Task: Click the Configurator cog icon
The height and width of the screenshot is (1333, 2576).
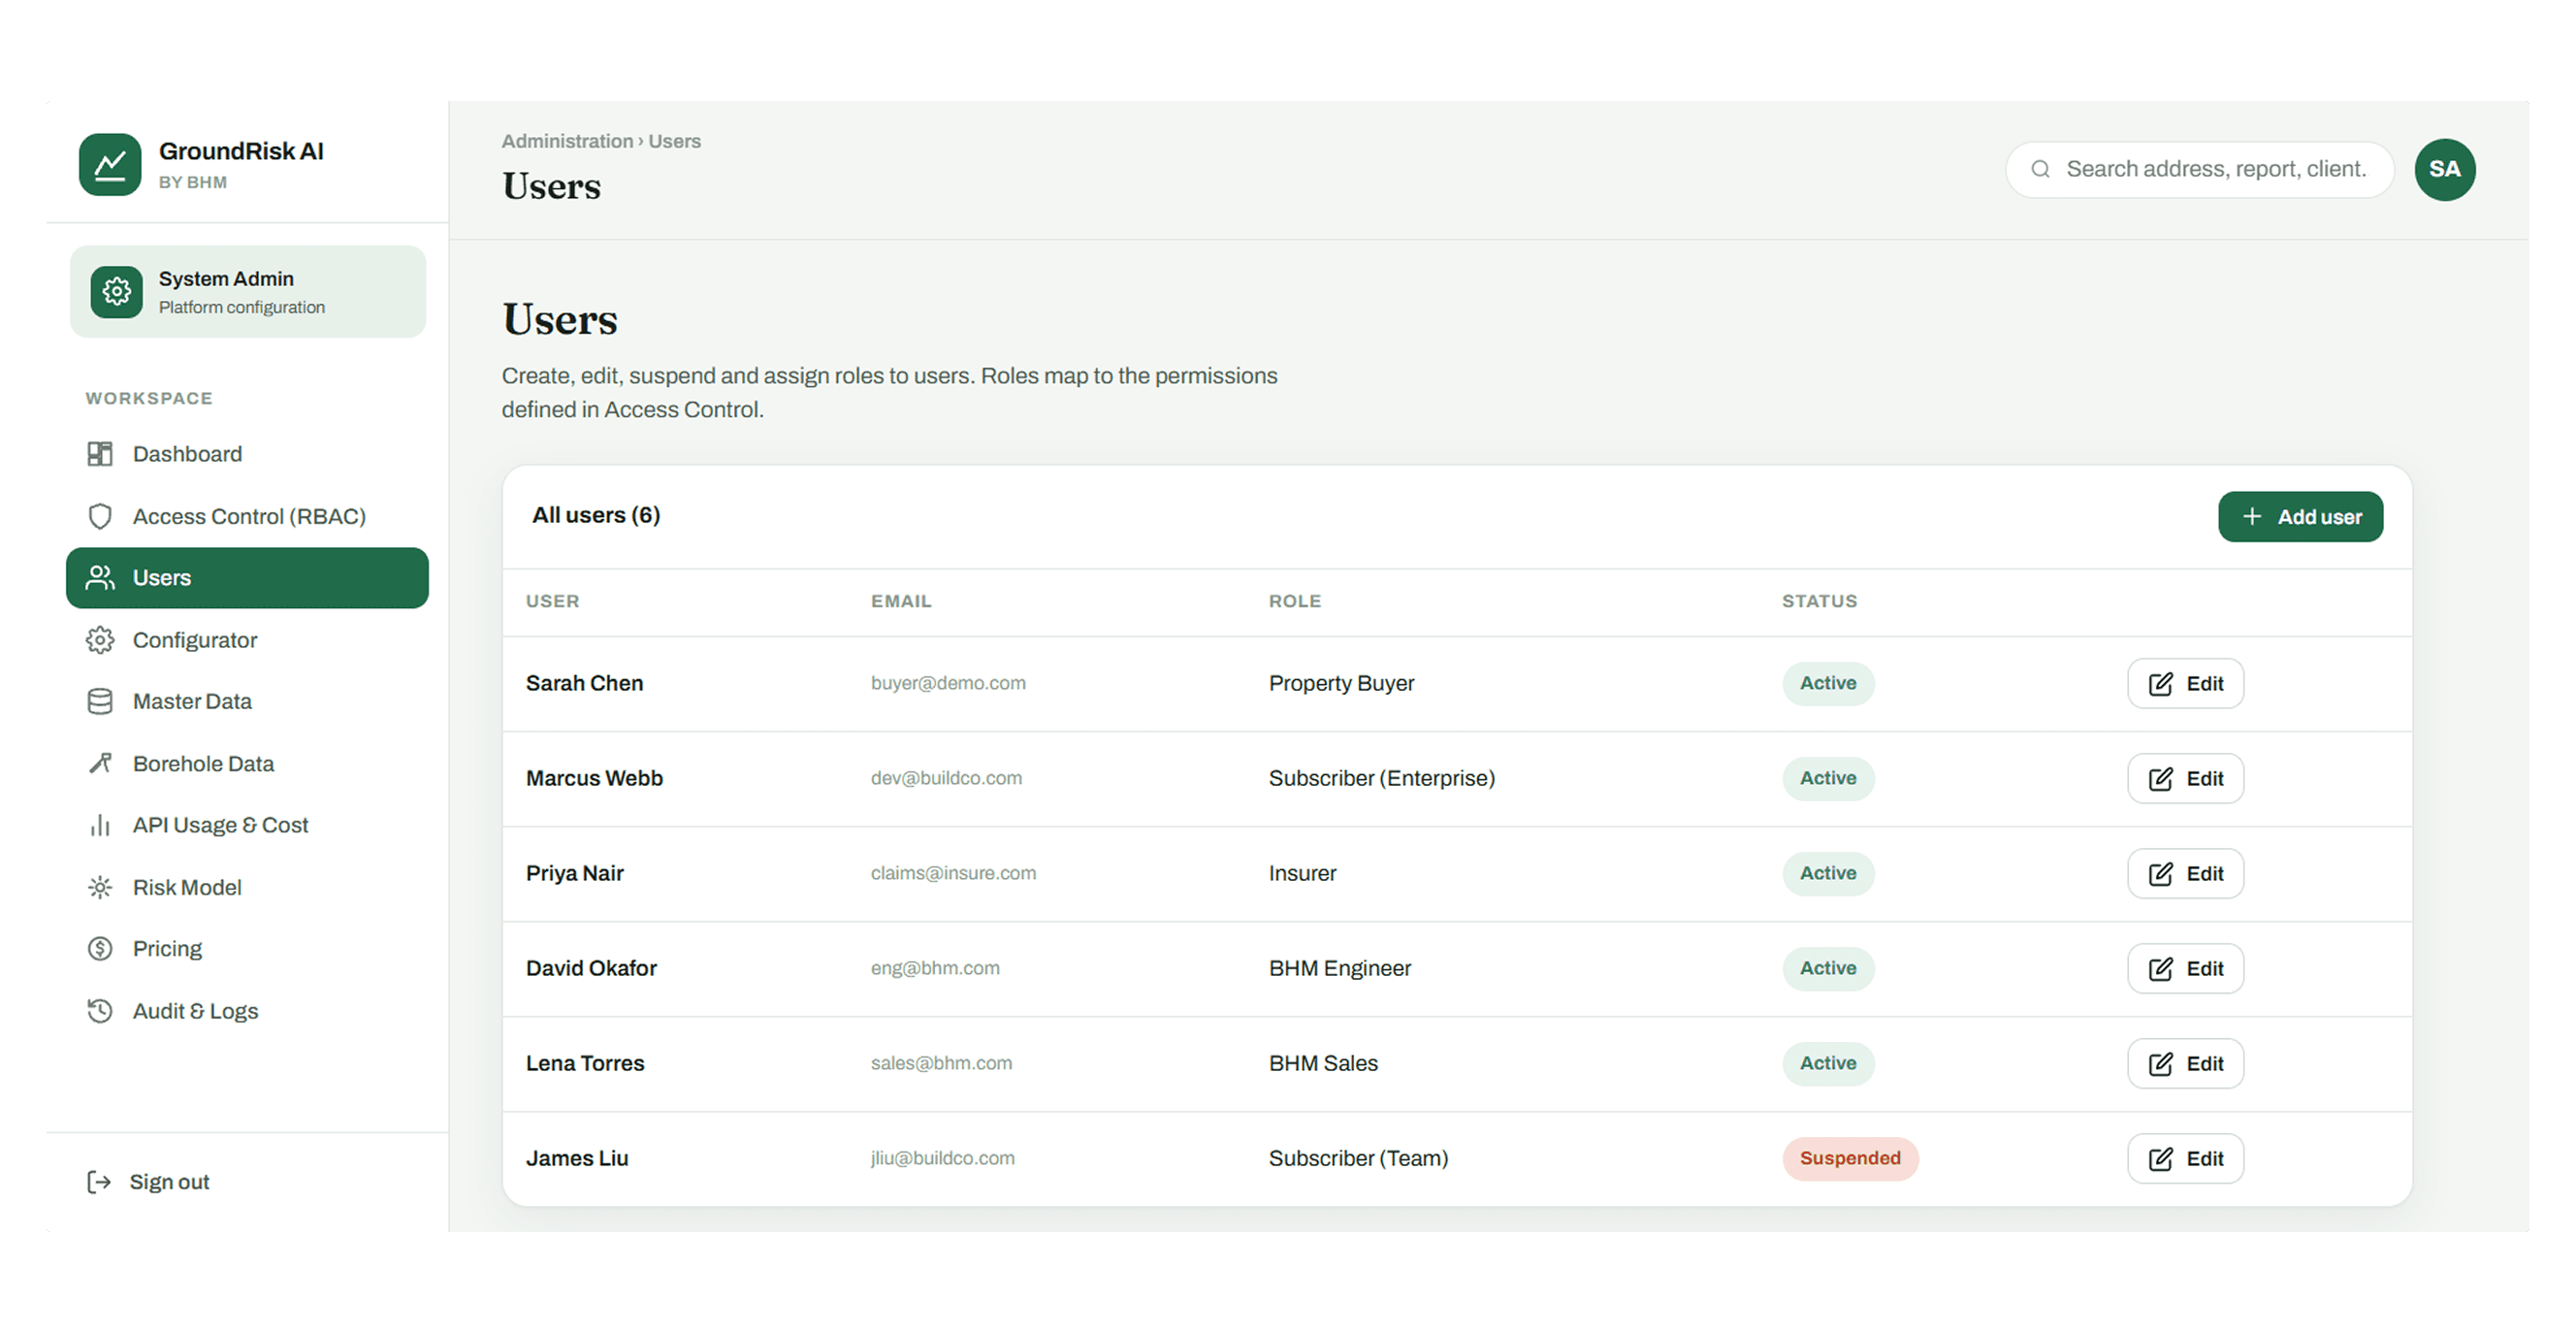Action: click(100, 640)
